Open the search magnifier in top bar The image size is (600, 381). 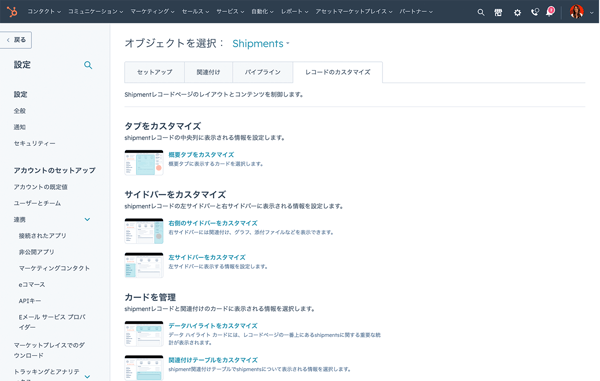point(481,12)
